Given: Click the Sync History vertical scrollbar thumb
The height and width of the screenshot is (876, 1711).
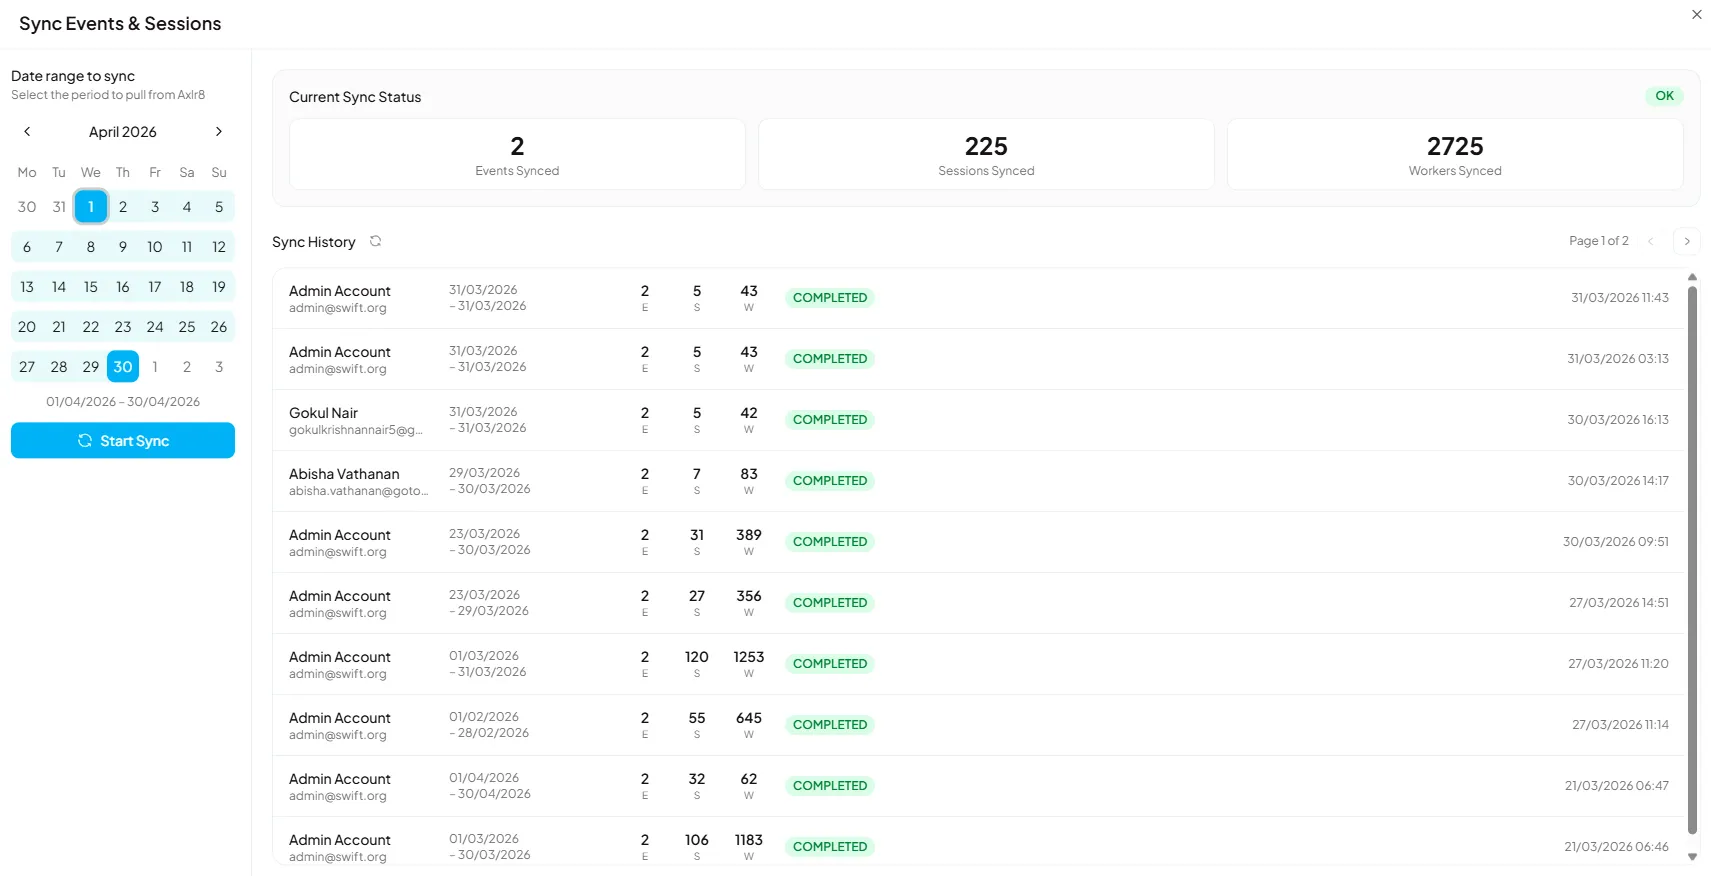Looking at the screenshot, I should 1692,560.
